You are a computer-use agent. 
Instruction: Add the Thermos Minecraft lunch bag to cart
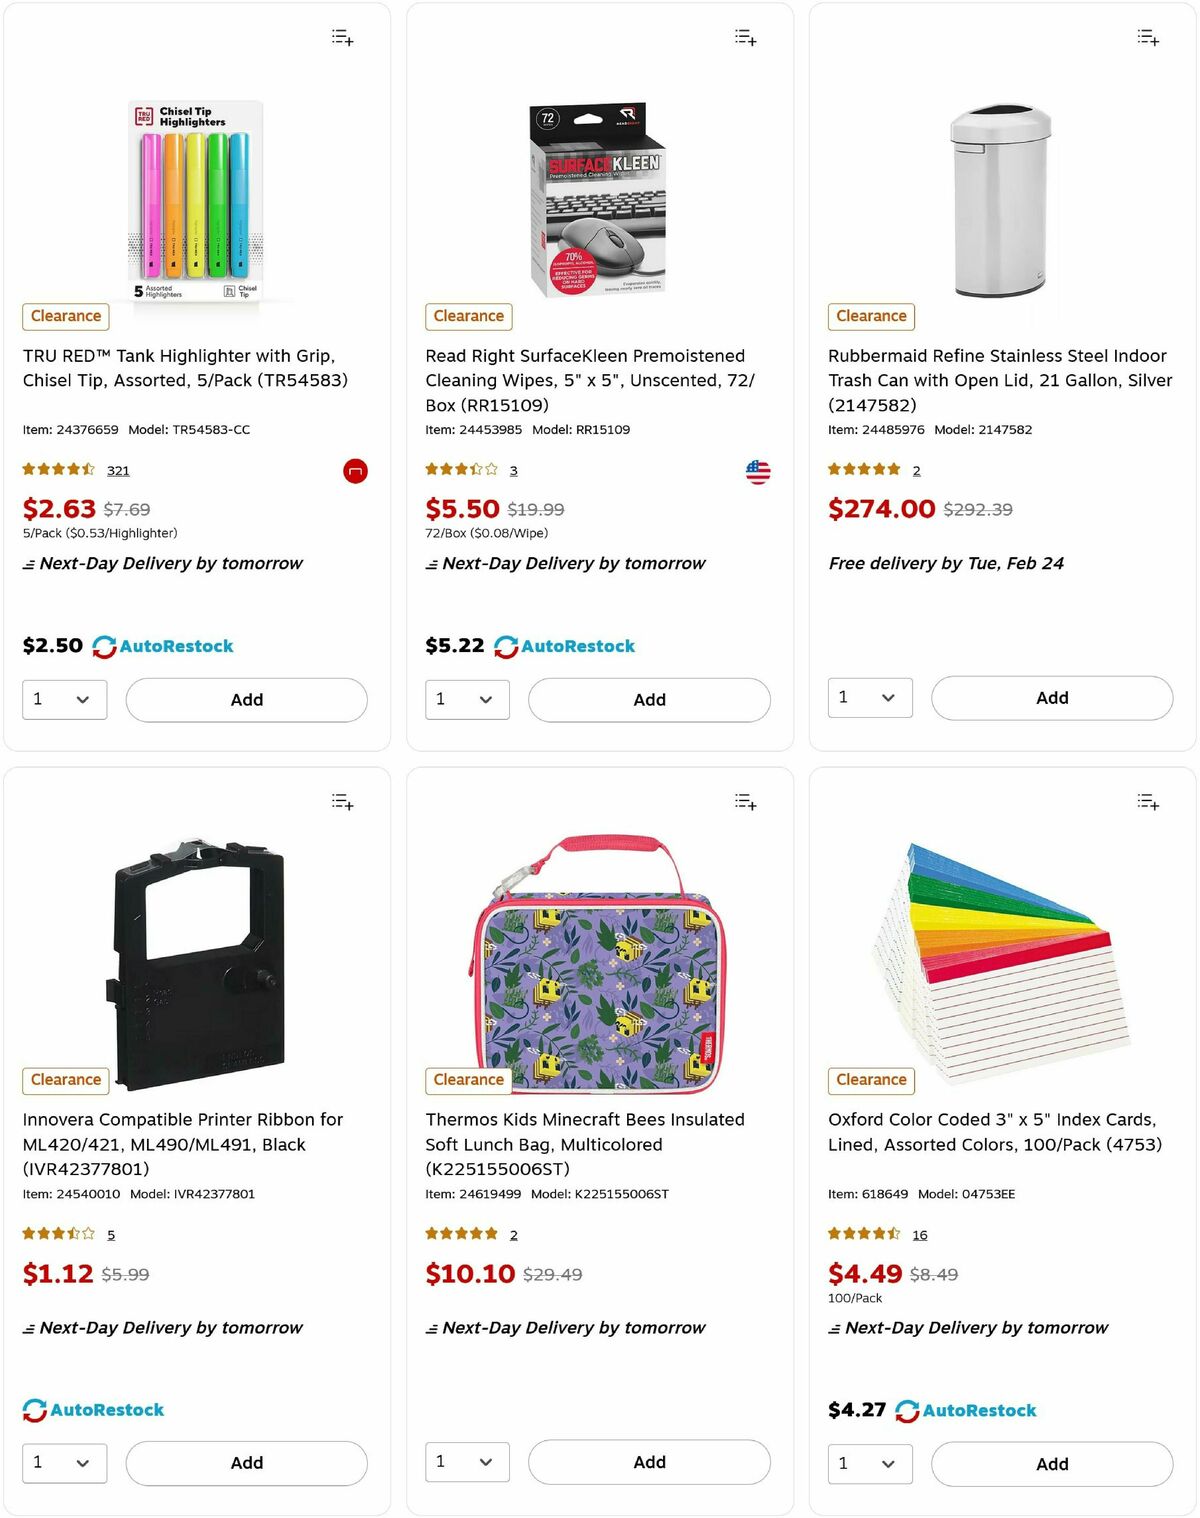point(648,1462)
